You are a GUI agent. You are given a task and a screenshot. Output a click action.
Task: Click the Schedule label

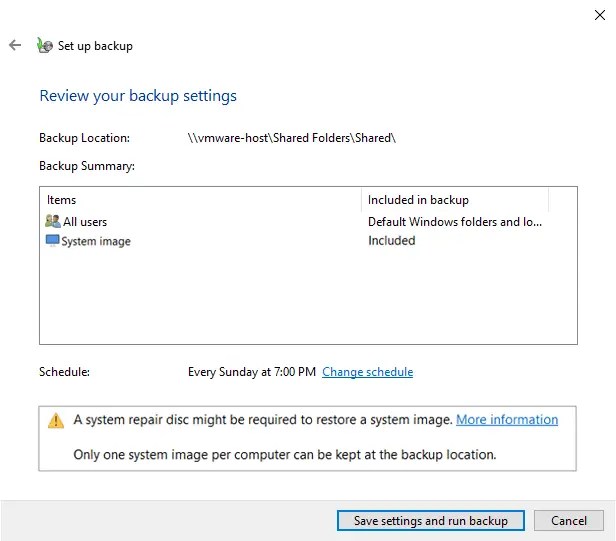(64, 372)
